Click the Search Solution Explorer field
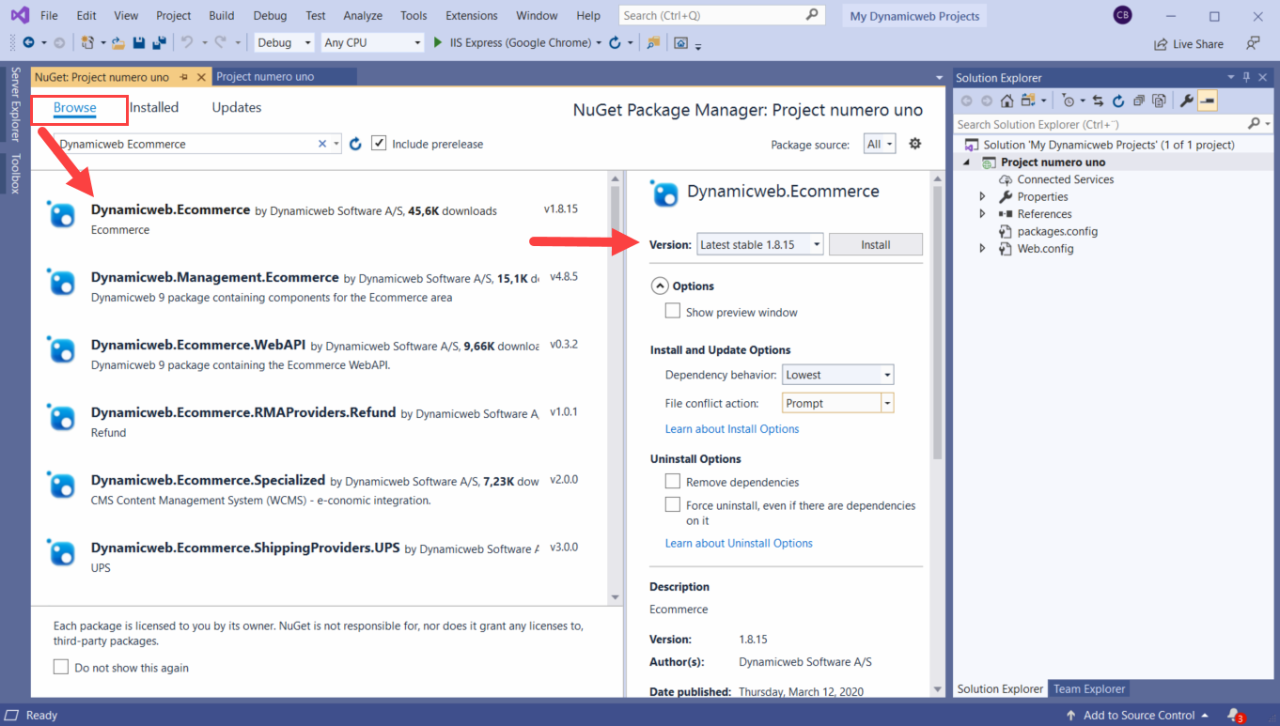The image size is (1280, 726). tap(1100, 124)
